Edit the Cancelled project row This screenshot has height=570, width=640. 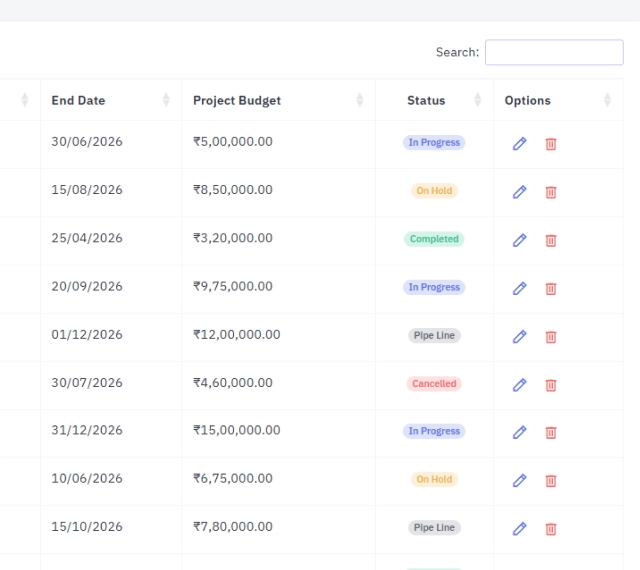coord(520,385)
